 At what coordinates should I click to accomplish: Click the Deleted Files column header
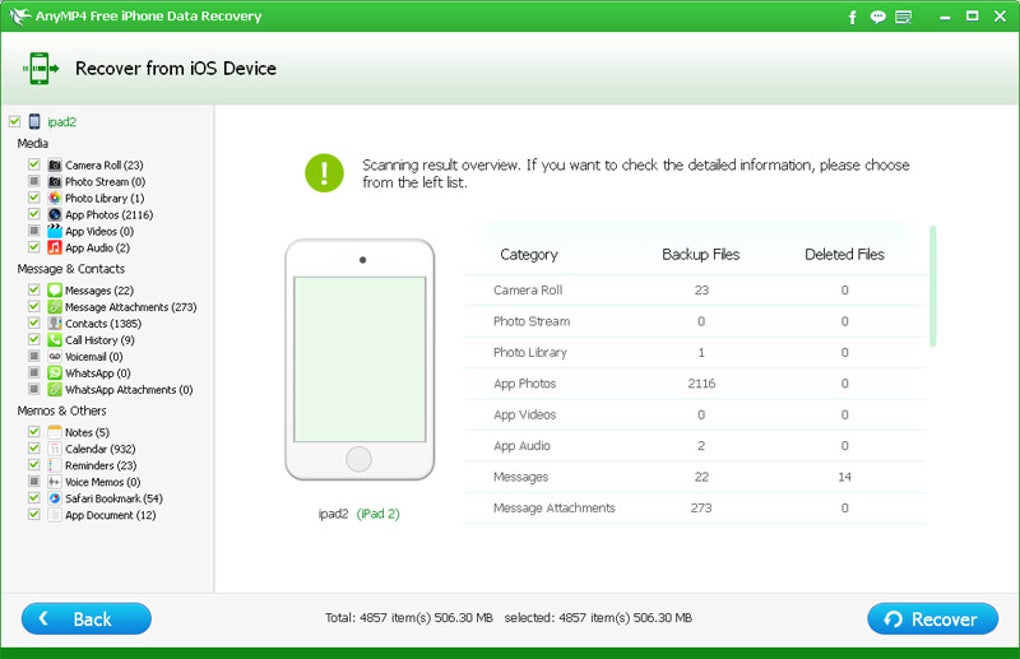tap(844, 254)
